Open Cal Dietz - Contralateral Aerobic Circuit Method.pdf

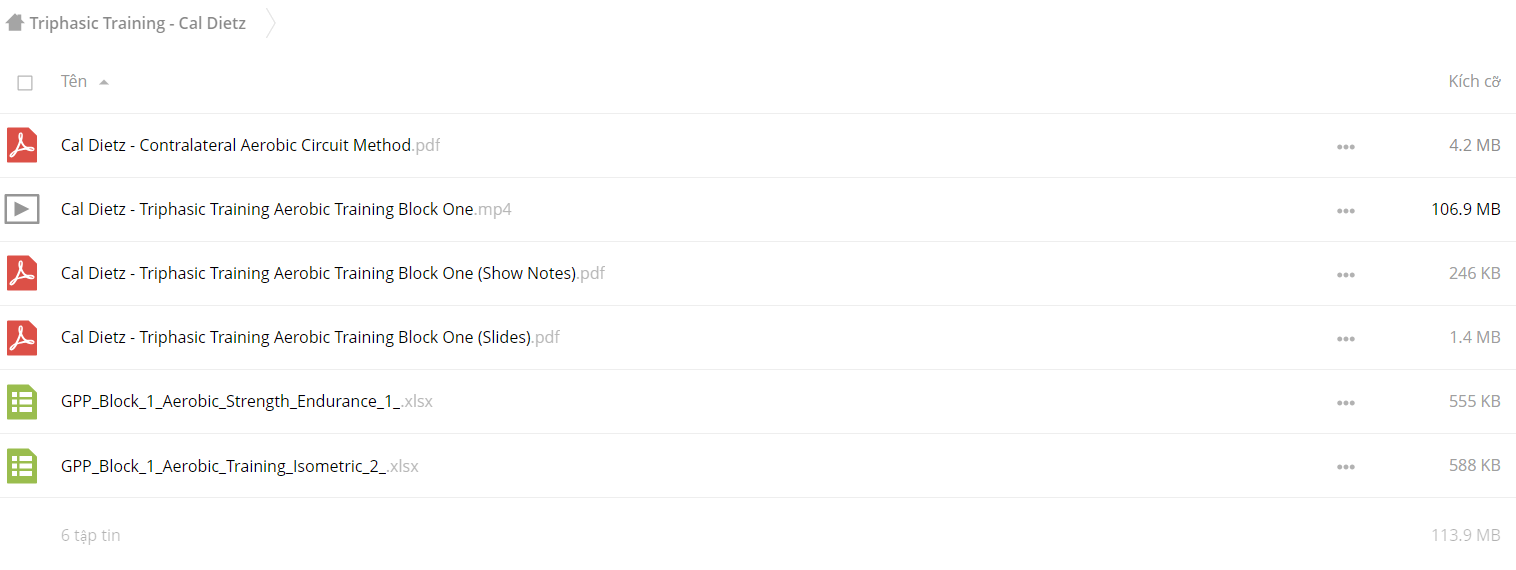pyautogui.click(x=250, y=145)
